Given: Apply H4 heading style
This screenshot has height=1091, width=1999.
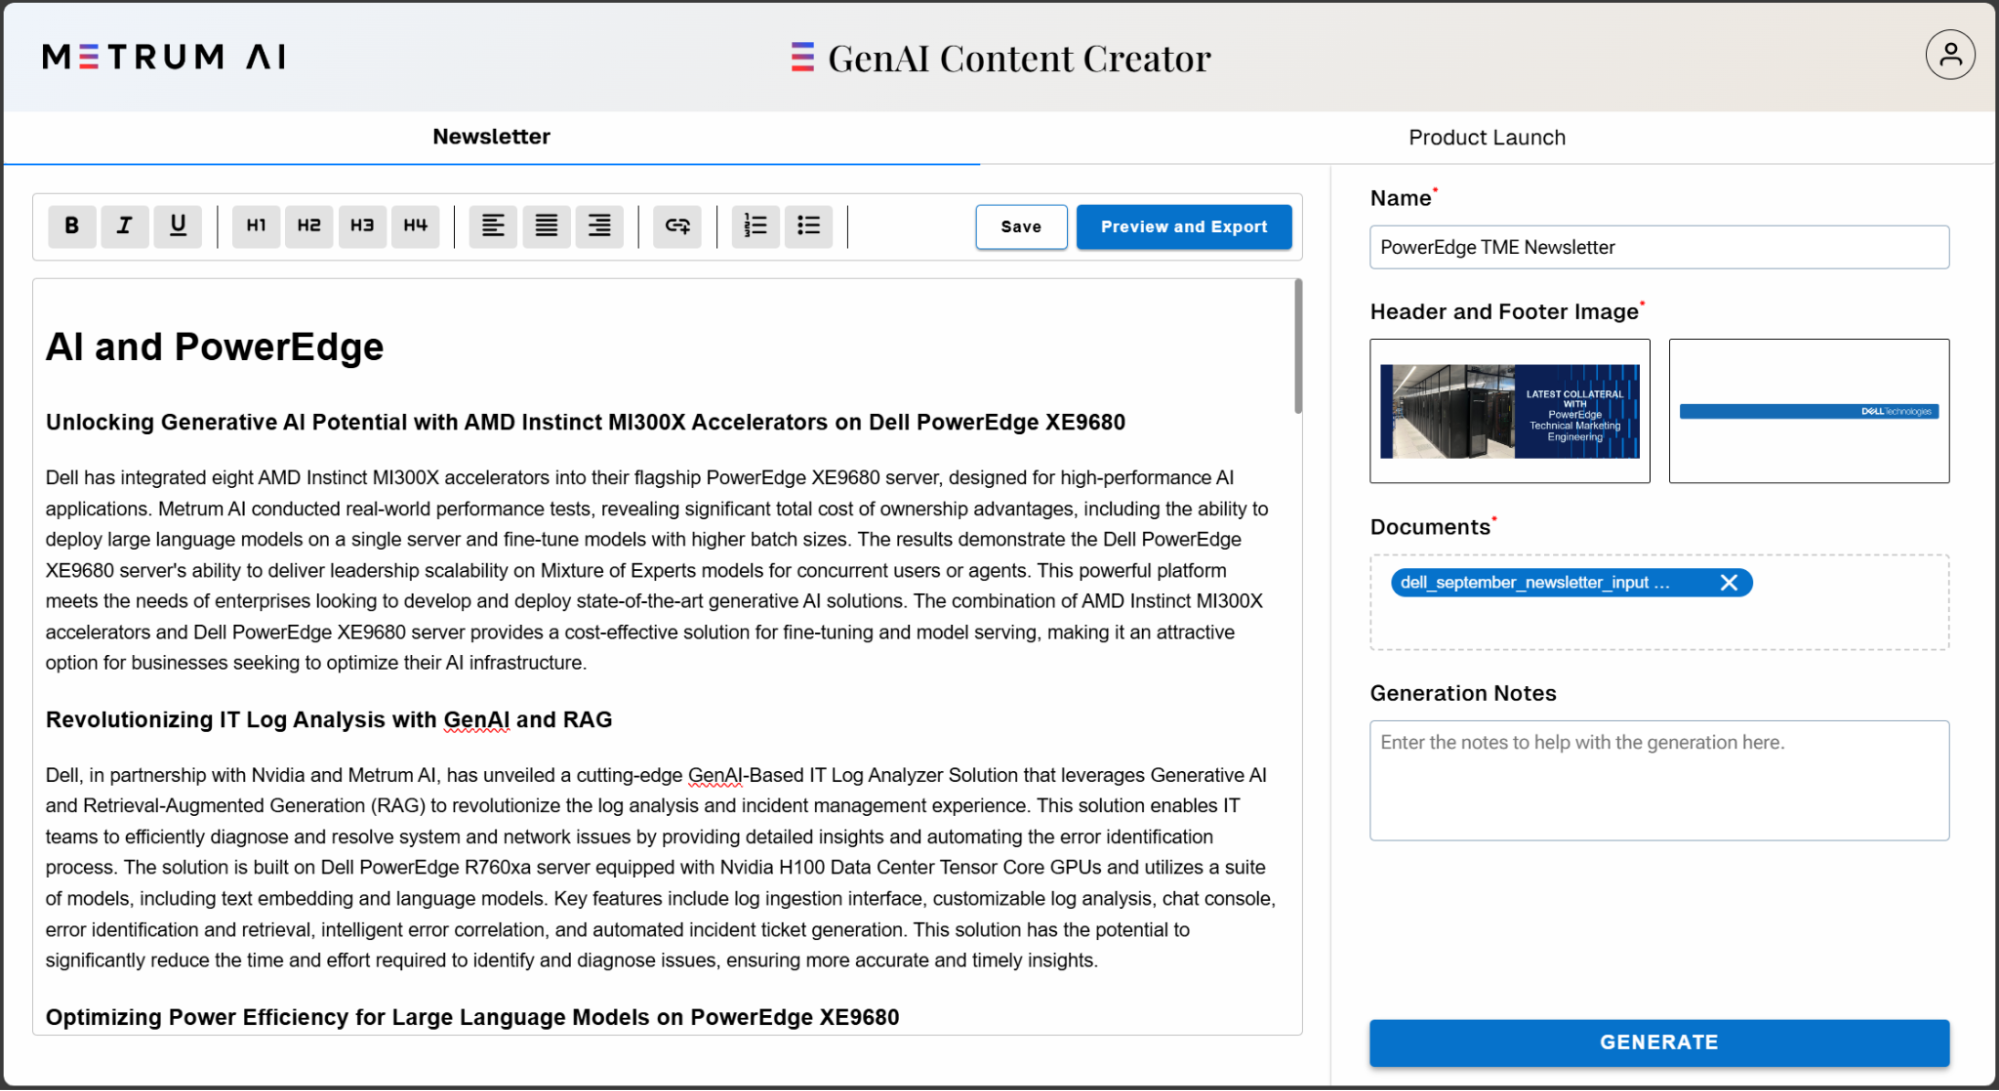Looking at the screenshot, I should [415, 226].
